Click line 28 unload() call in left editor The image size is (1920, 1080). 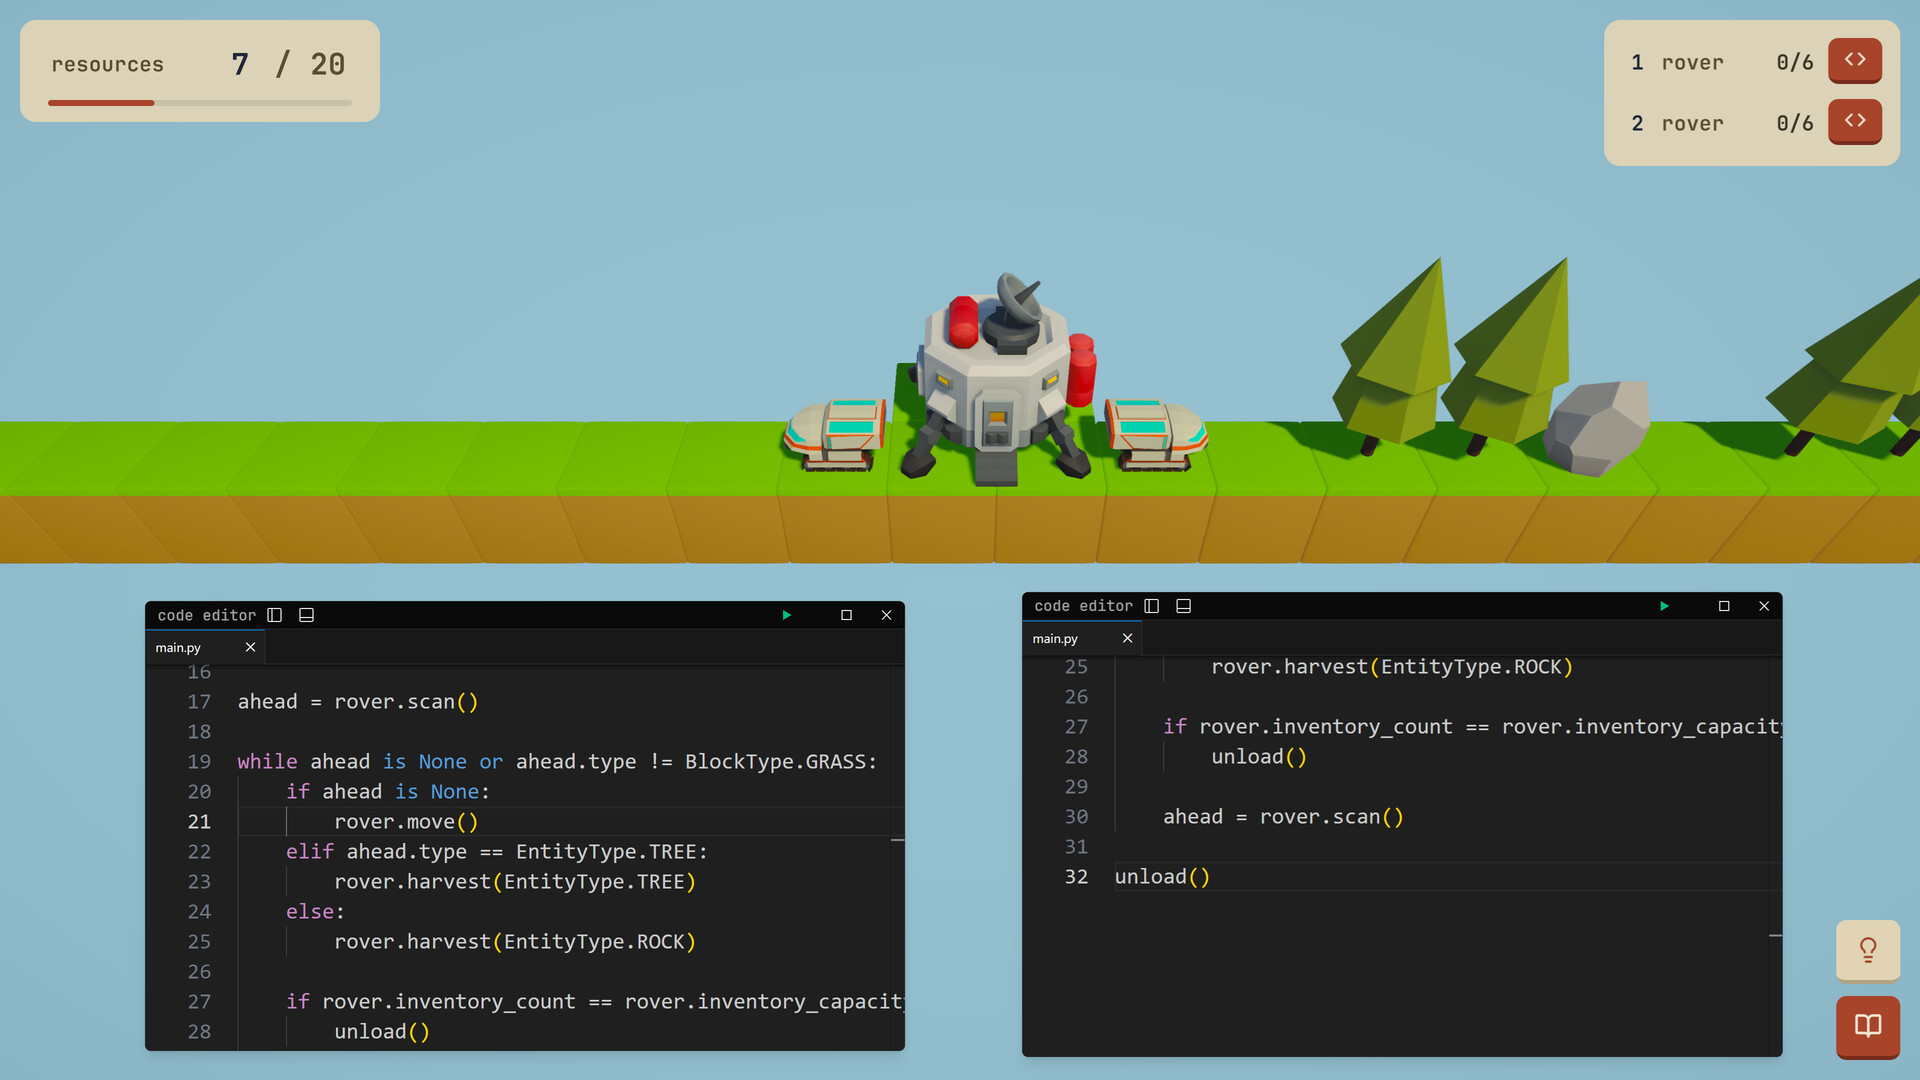pyautogui.click(x=382, y=1032)
